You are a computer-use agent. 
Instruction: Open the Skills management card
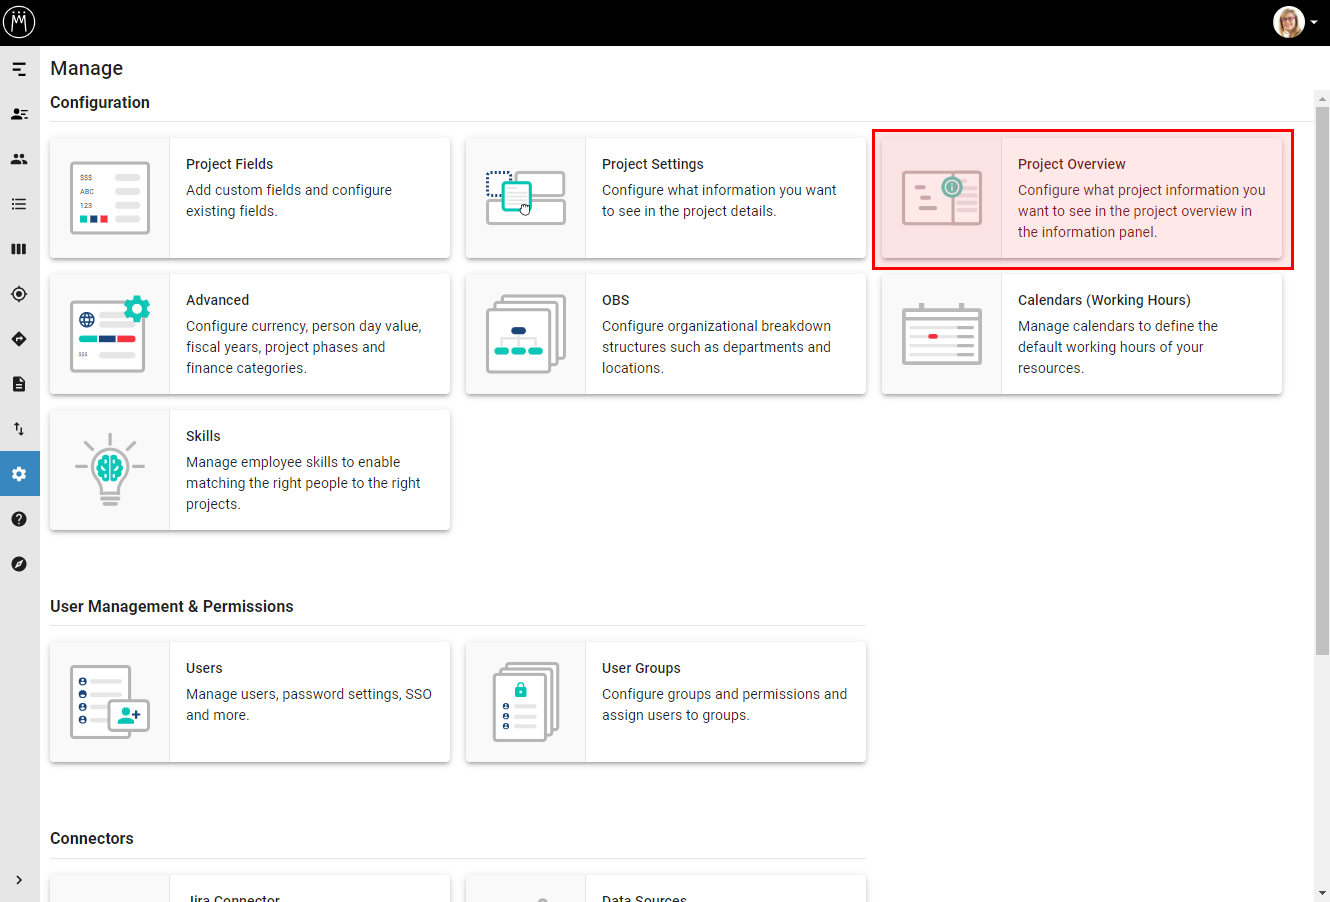(x=250, y=470)
